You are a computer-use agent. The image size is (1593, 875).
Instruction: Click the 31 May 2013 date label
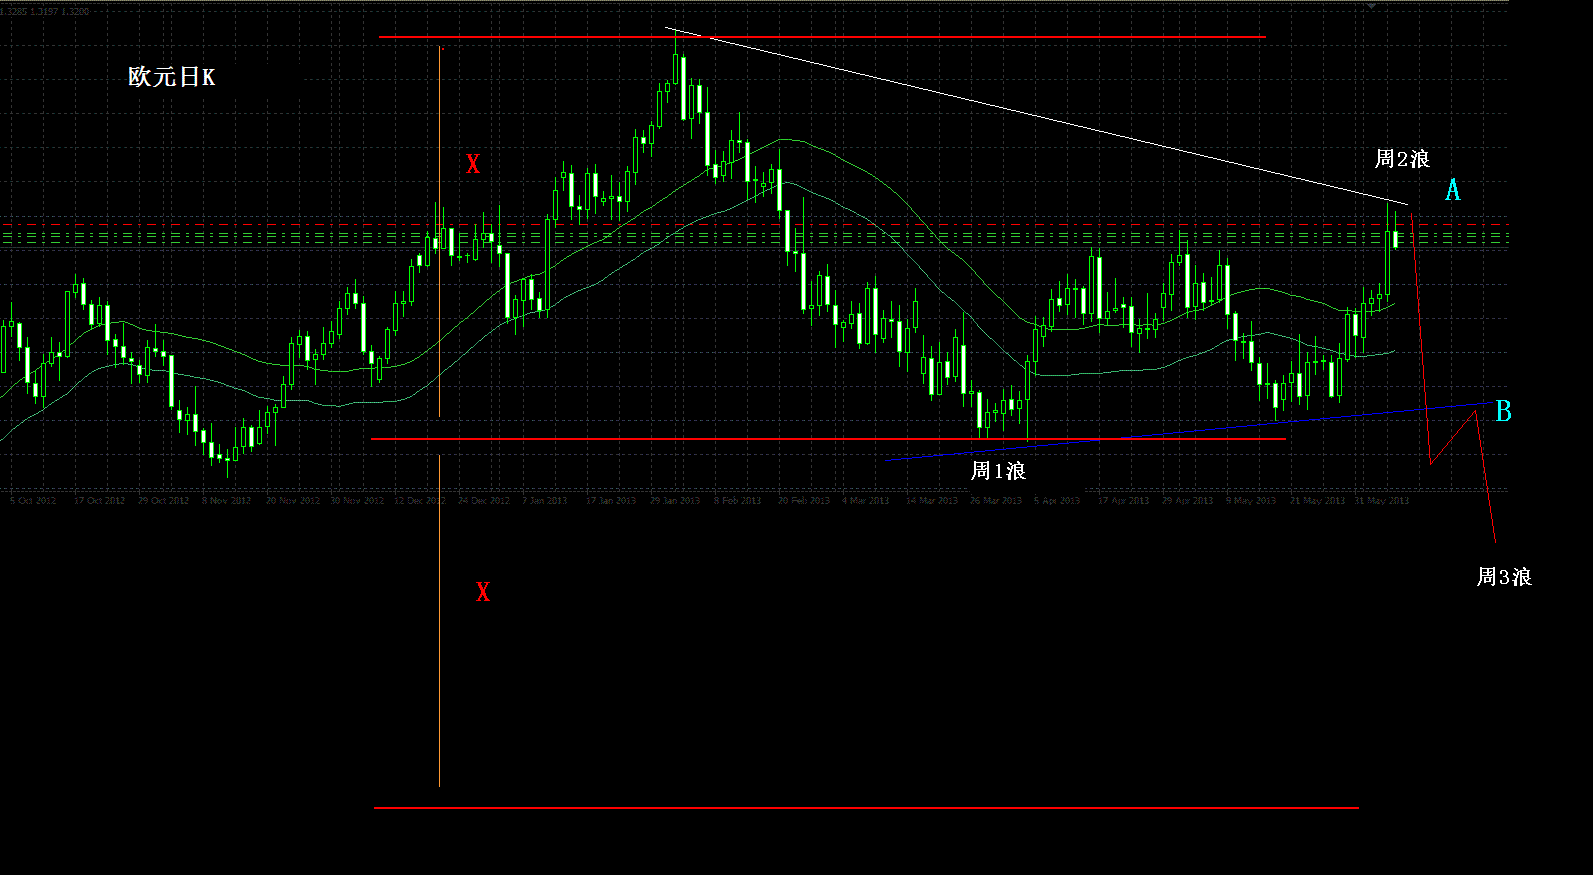[x=1382, y=500]
